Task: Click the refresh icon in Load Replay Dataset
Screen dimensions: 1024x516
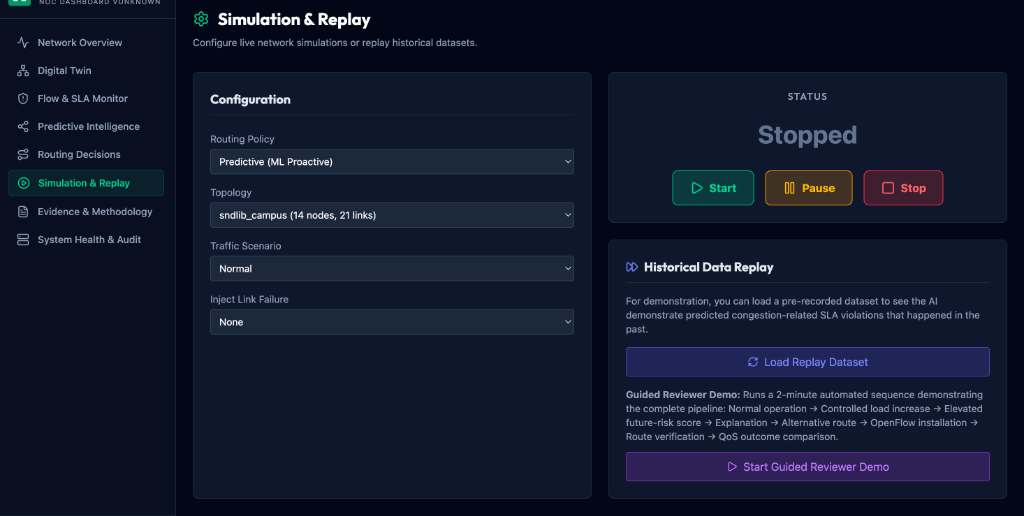Action: coord(753,362)
